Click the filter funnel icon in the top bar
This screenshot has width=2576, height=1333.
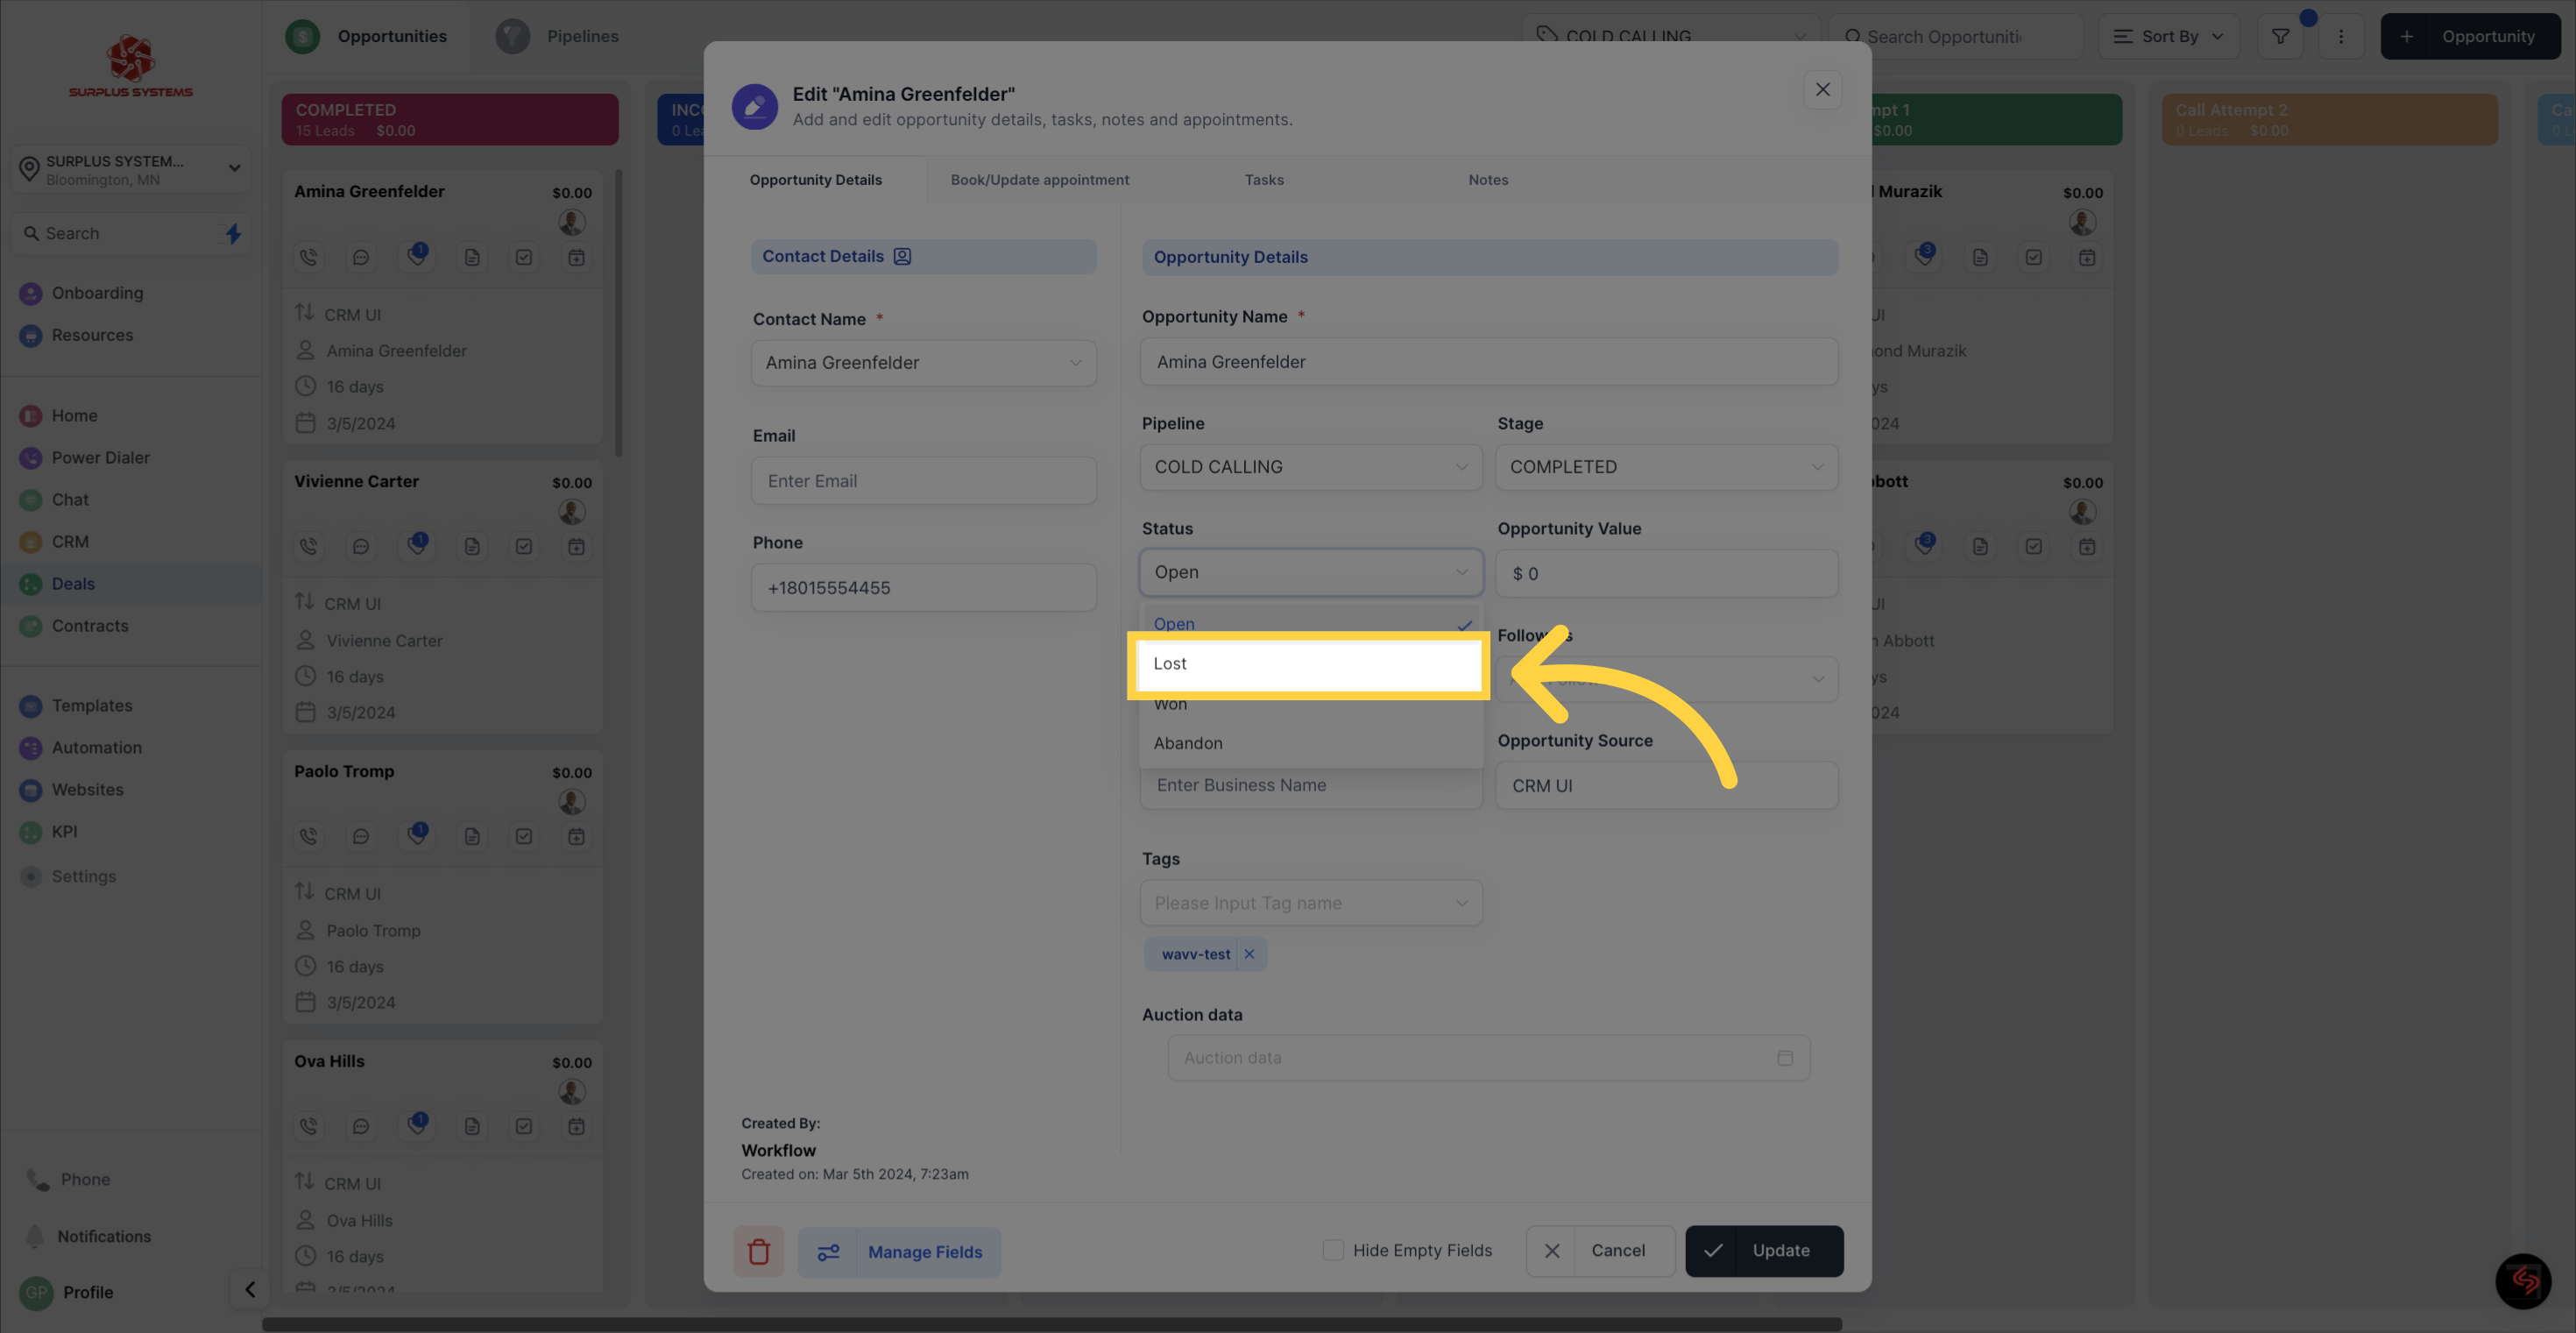pyautogui.click(x=2280, y=36)
